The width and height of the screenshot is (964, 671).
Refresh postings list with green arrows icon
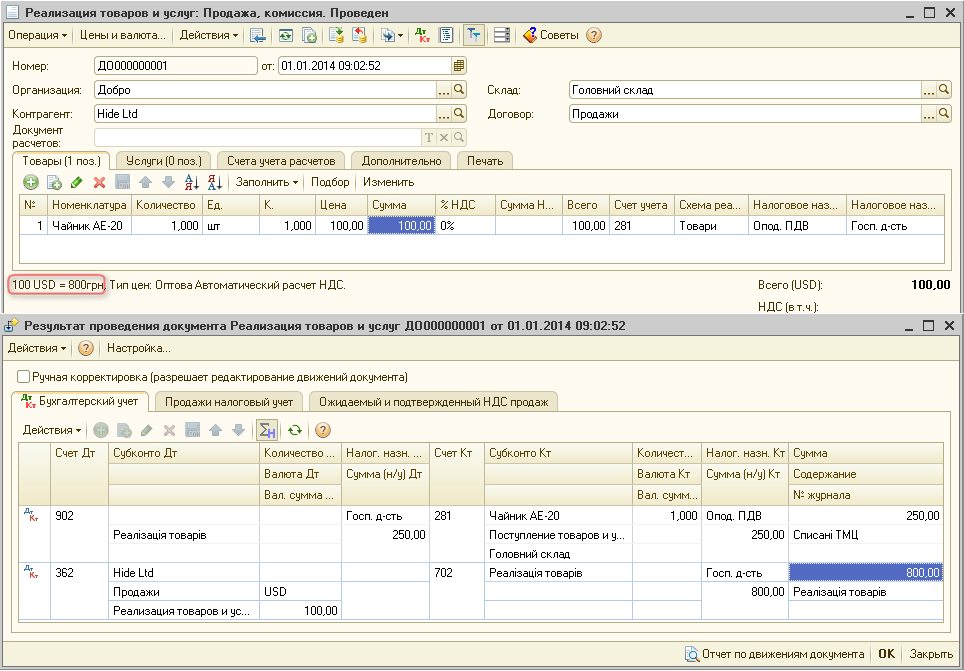295,430
